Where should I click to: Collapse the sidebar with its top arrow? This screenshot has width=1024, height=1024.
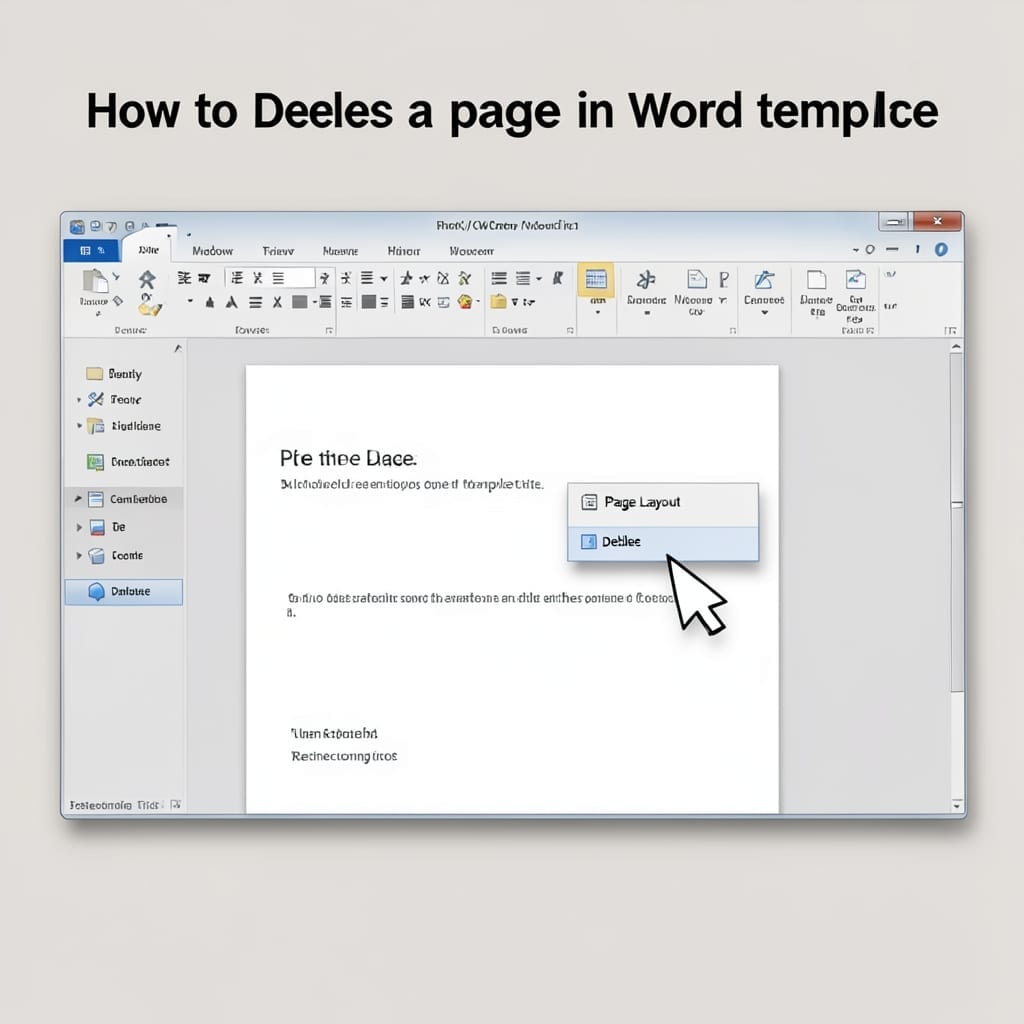point(178,349)
